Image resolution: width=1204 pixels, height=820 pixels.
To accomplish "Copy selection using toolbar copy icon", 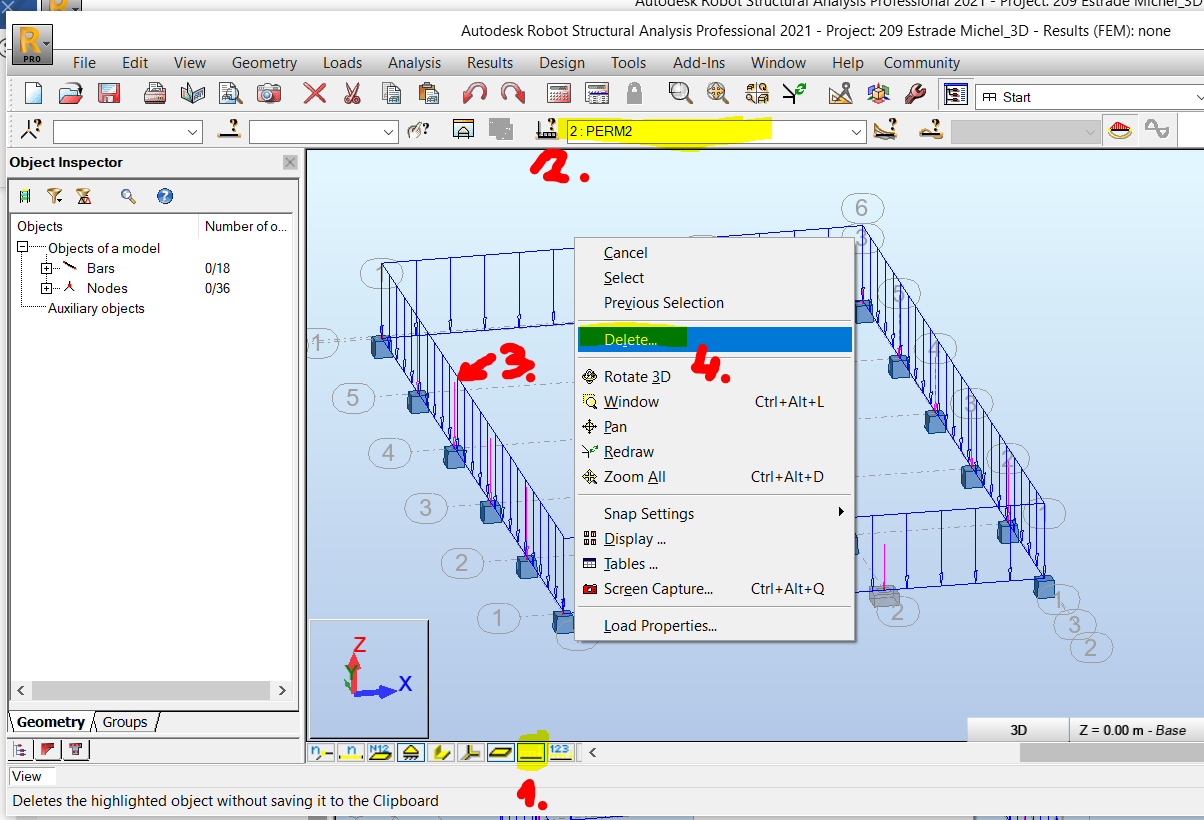I will [391, 94].
